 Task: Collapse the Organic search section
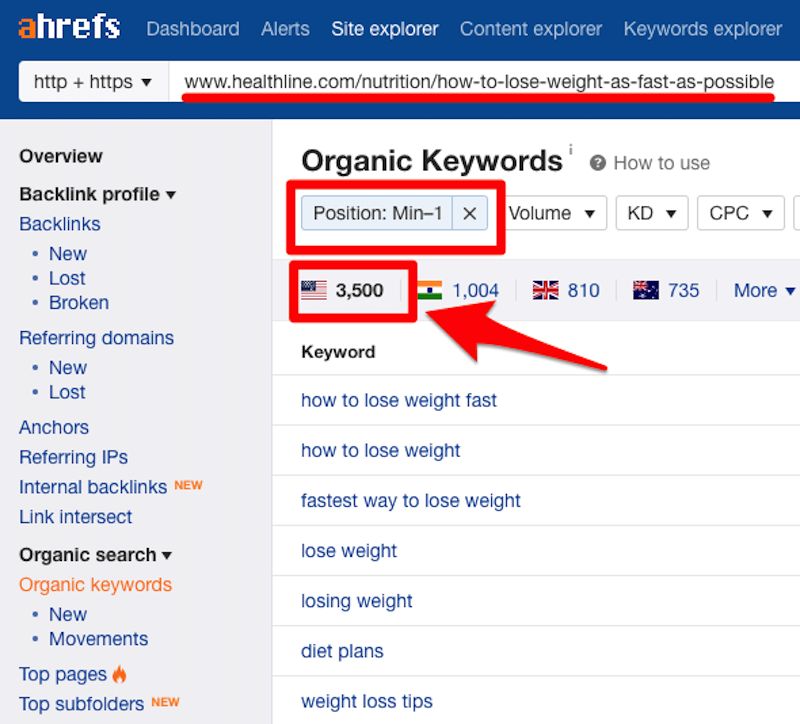(95, 555)
